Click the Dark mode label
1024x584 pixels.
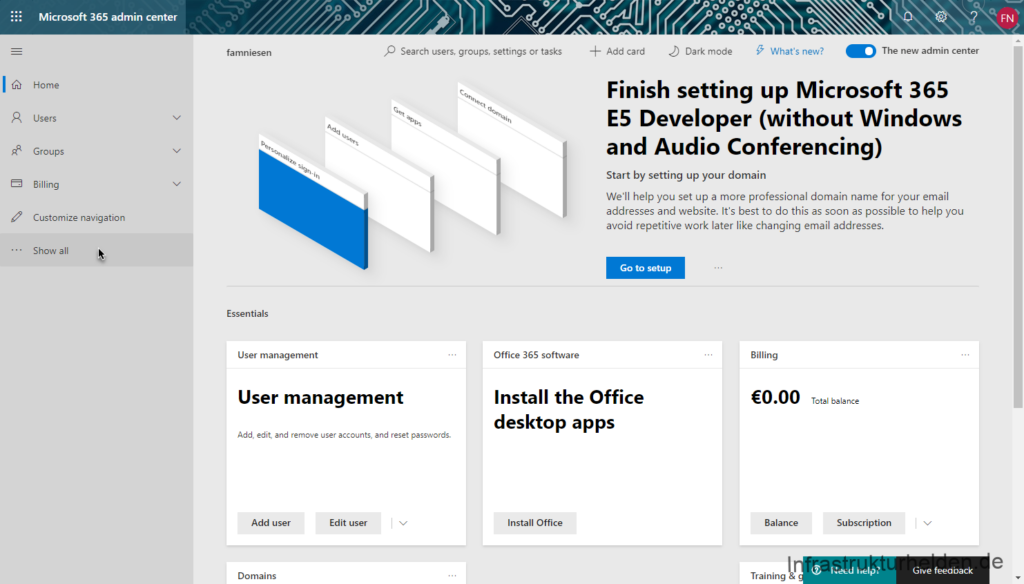click(708, 51)
